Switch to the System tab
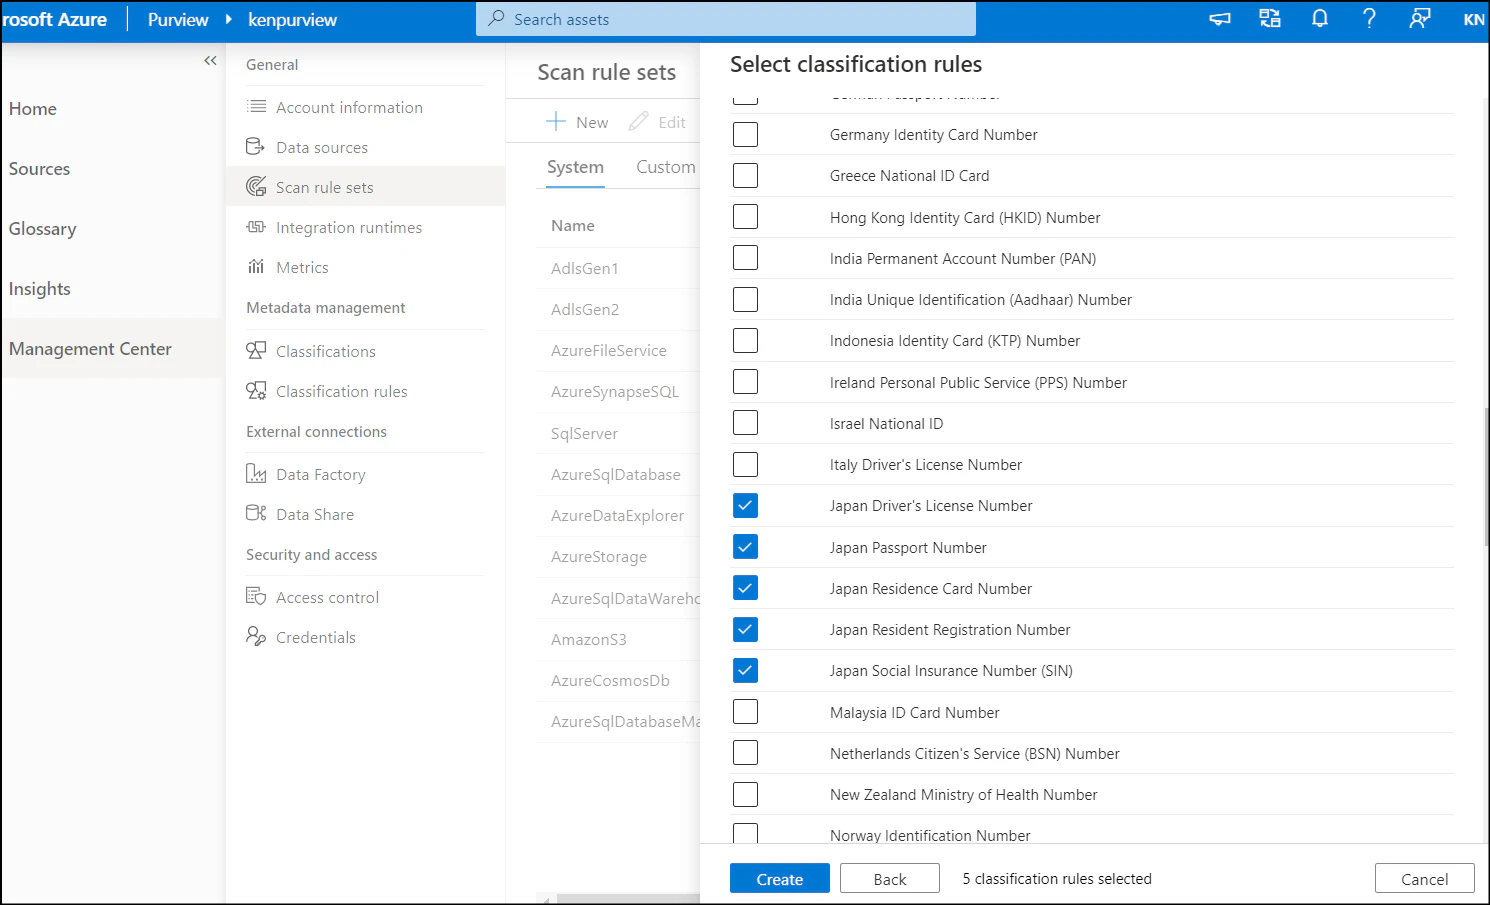This screenshot has height=905, width=1490. coord(575,167)
